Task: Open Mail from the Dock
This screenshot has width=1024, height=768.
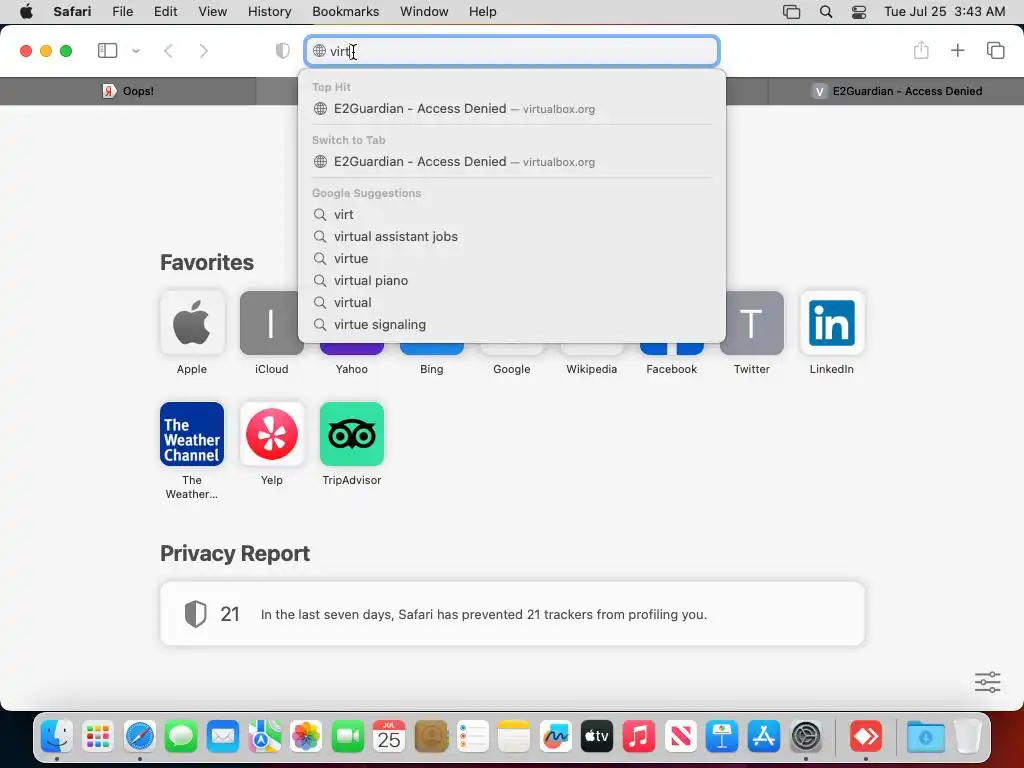Action: click(x=223, y=737)
